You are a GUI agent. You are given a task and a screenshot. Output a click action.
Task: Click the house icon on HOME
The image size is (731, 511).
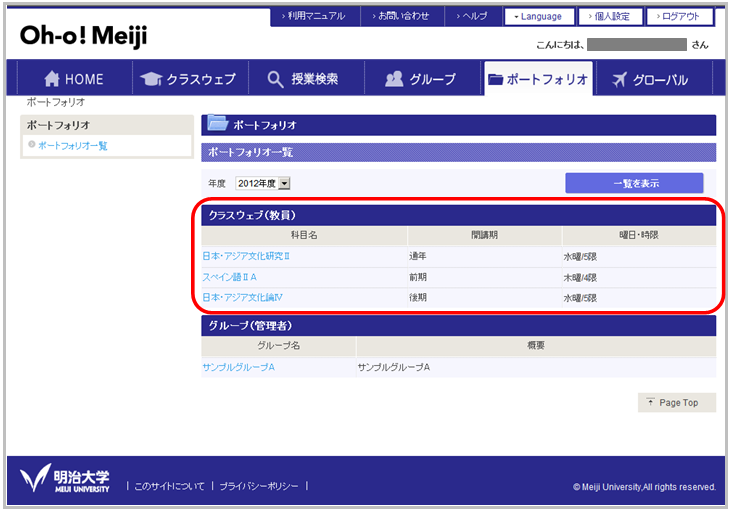tap(52, 79)
